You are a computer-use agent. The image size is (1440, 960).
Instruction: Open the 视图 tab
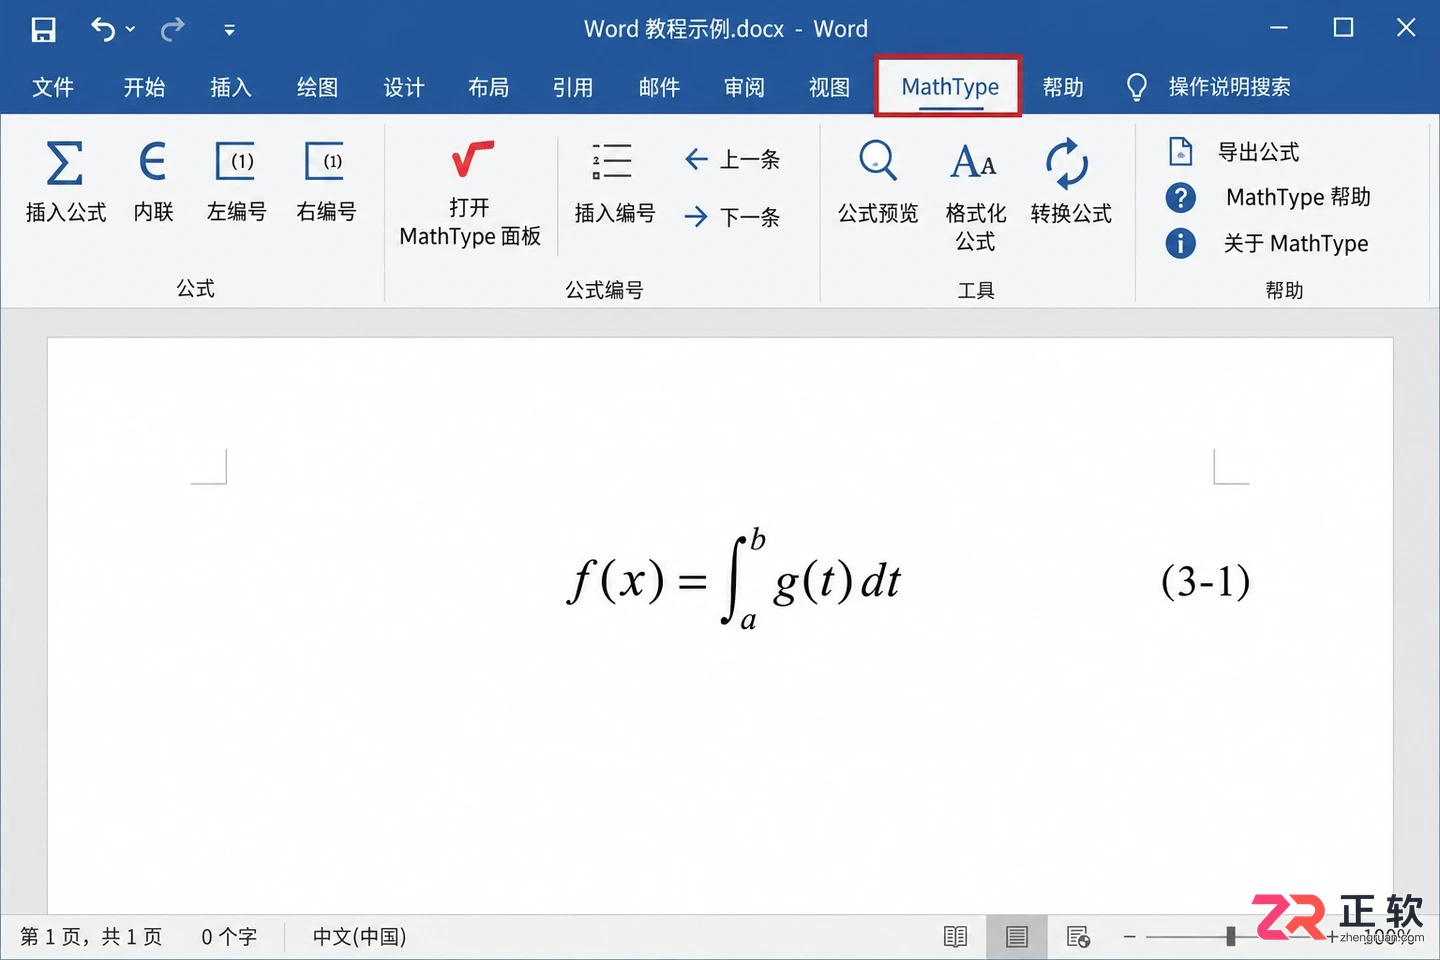[829, 87]
